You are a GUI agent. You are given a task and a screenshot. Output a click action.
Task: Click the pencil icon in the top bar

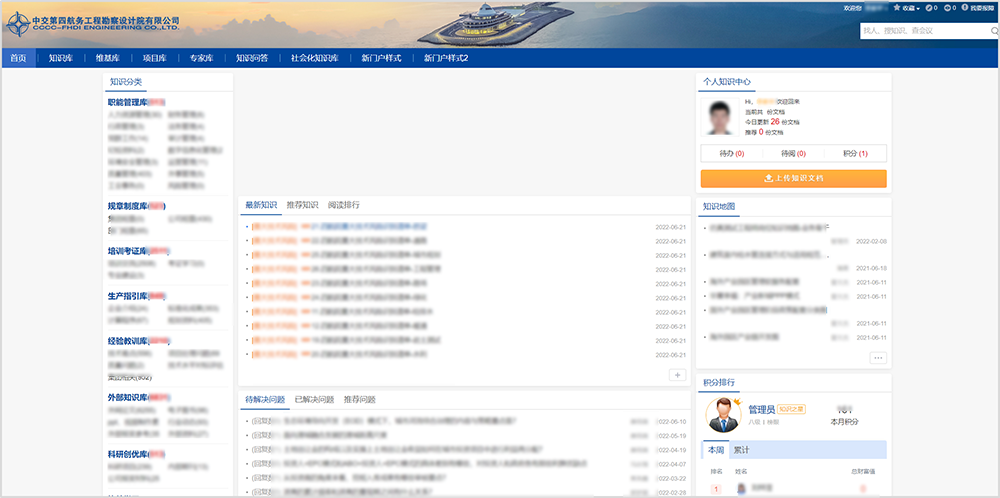point(929,8)
